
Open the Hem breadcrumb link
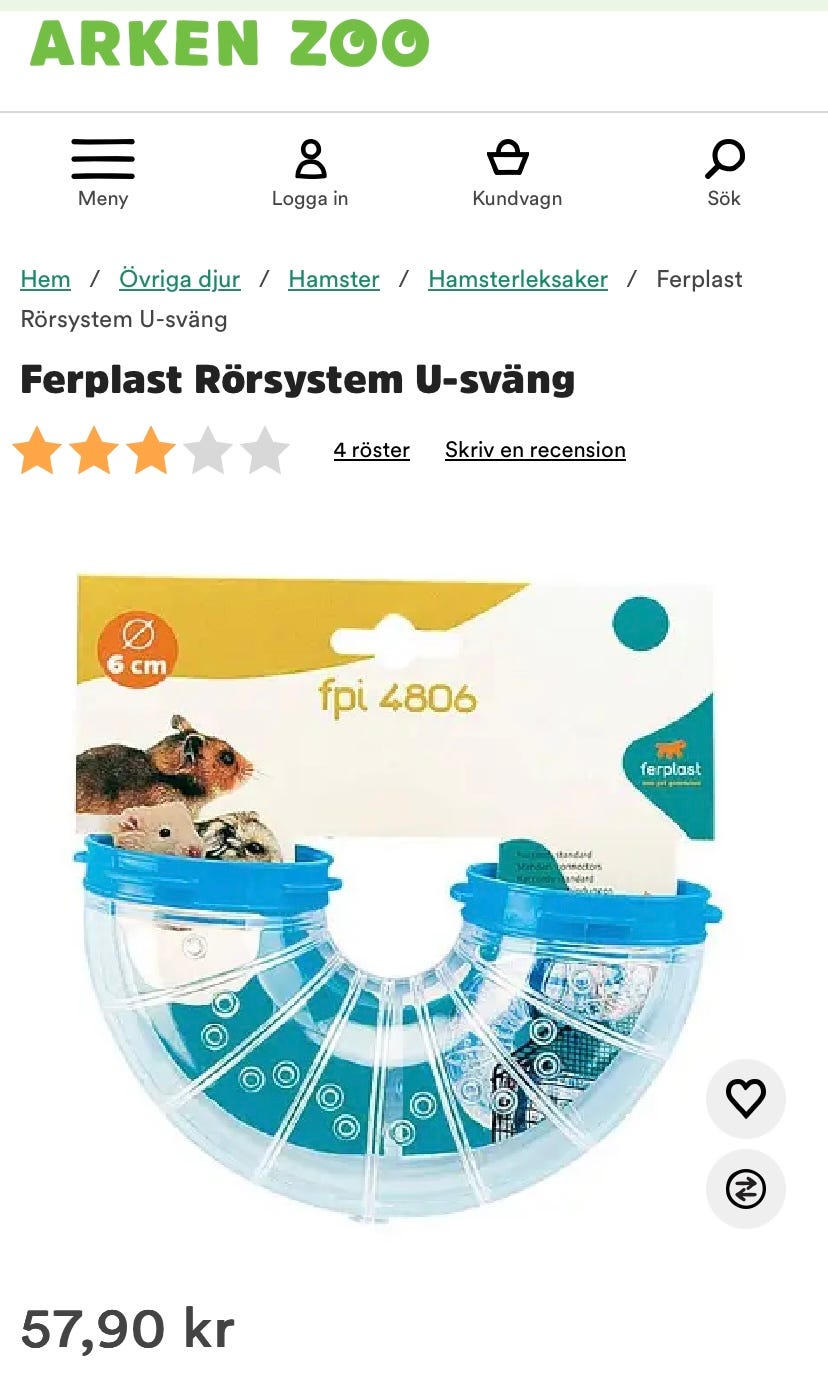(46, 279)
